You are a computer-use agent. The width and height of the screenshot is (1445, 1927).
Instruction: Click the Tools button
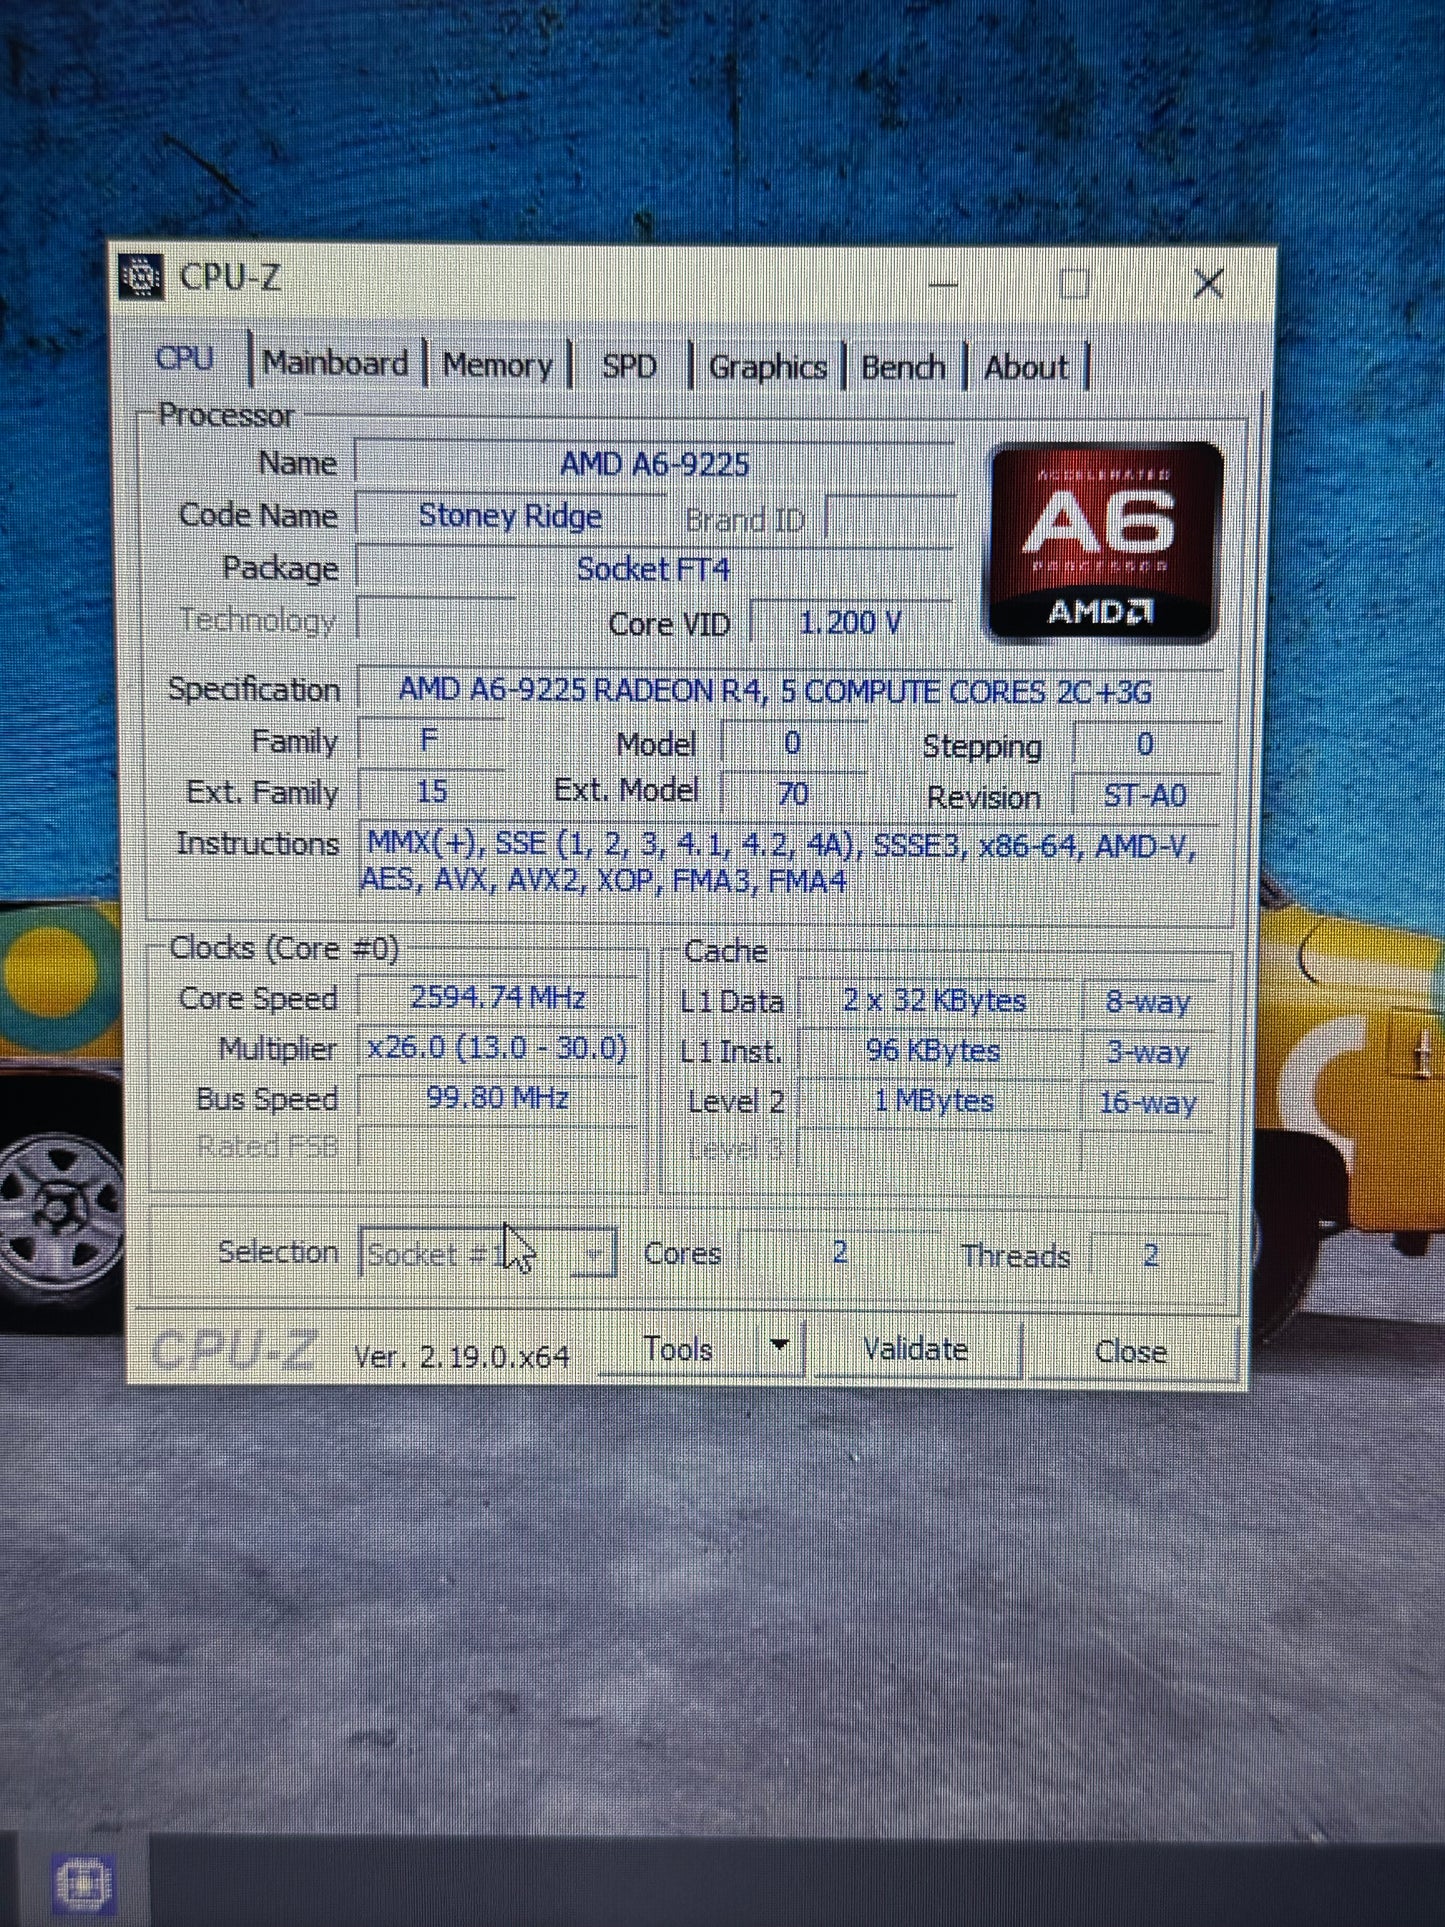coord(679,1350)
